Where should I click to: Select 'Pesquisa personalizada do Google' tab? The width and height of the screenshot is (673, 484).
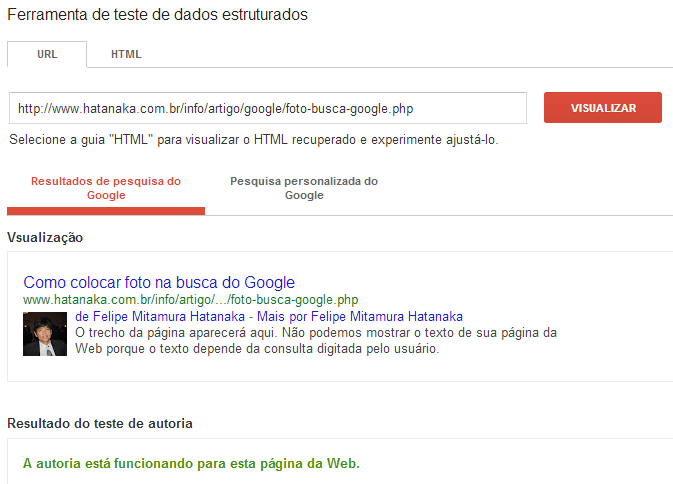(x=304, y=188)
